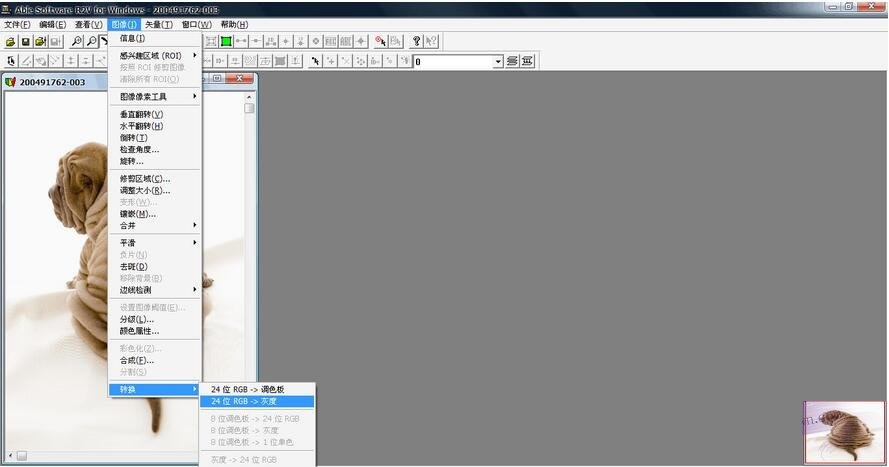Open the 矢量(T) menu

point(159,24)
